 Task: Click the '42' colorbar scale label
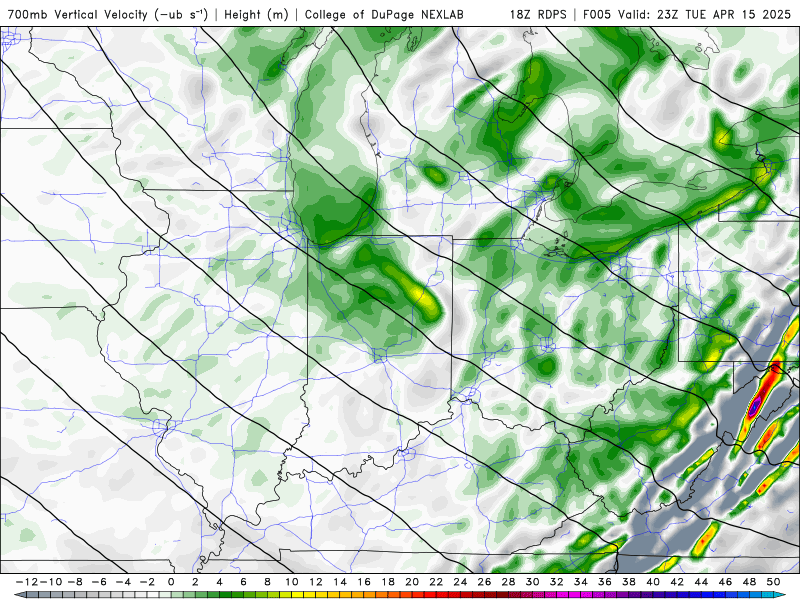point(677,582)
